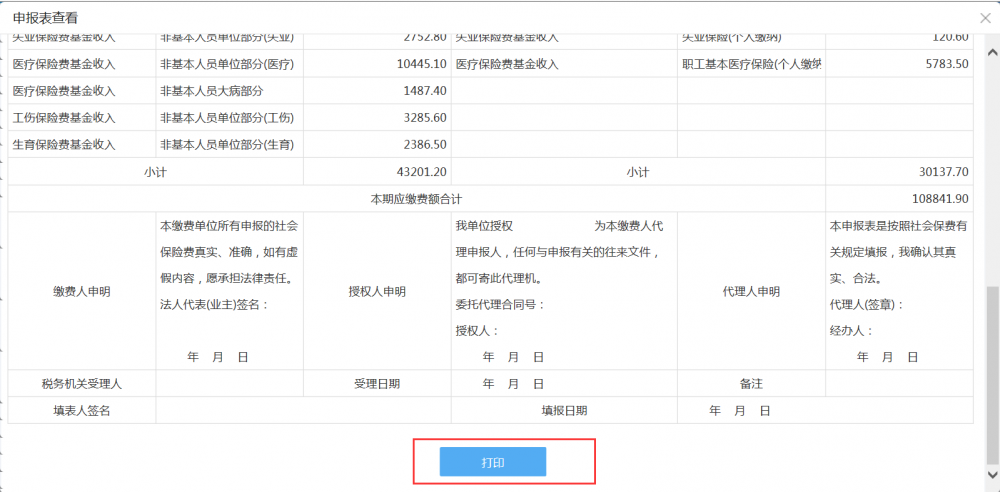Select the 工伤保险费基金收入 cell
Image resolution: width=1000 pixels, height=492 pixels.
coord(64,118)
